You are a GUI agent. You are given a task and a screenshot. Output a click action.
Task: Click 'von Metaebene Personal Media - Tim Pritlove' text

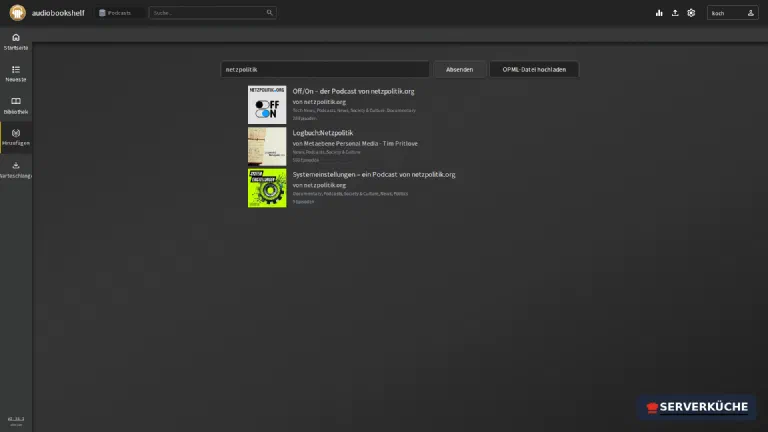[355, 144]
